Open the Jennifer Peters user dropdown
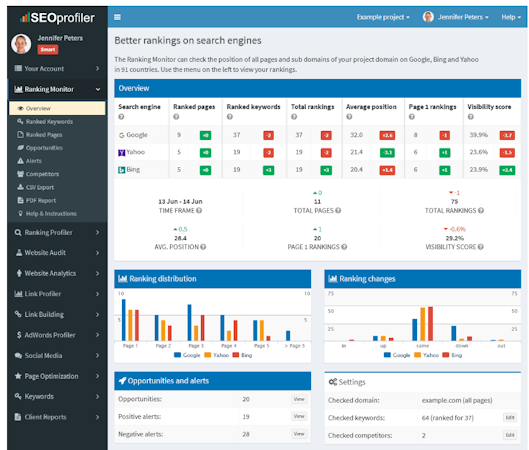The height and width of the screenshot is (450, 529). pos(455,17)
